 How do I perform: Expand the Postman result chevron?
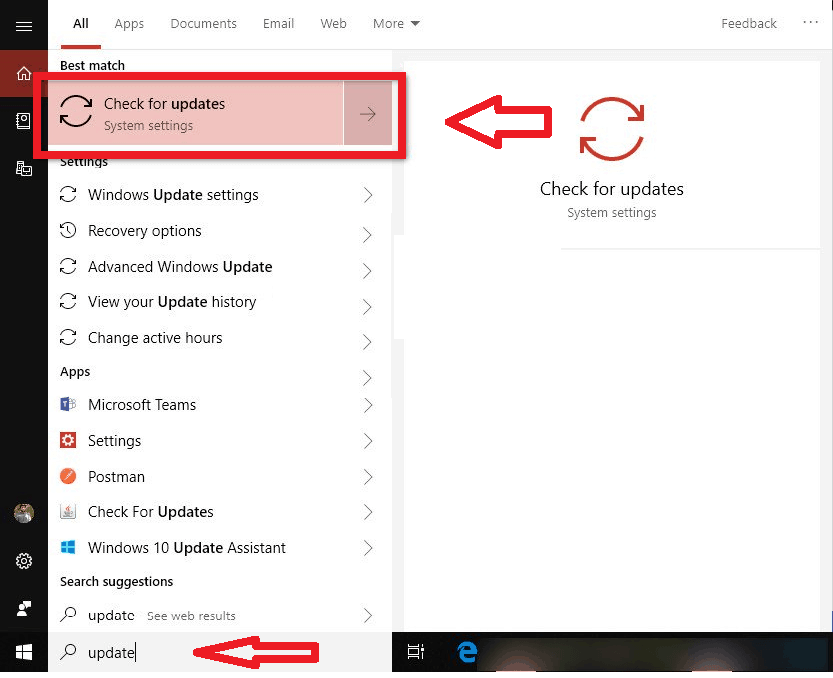tap(368, 477)
